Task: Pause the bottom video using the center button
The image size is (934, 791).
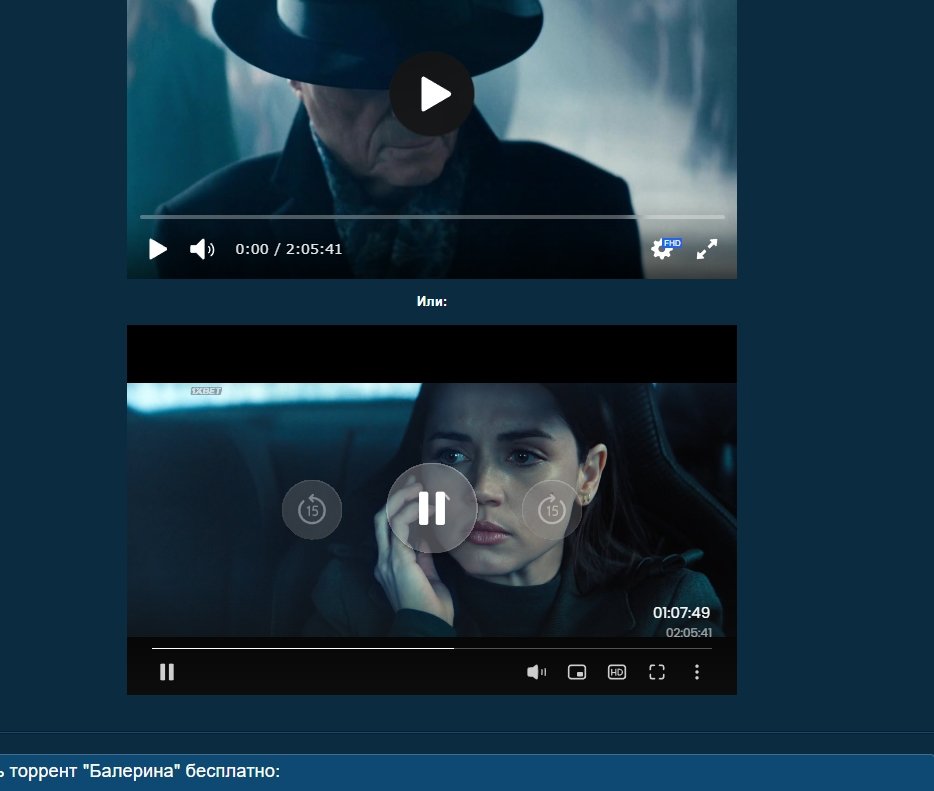Action: click(x=432, y=508)
